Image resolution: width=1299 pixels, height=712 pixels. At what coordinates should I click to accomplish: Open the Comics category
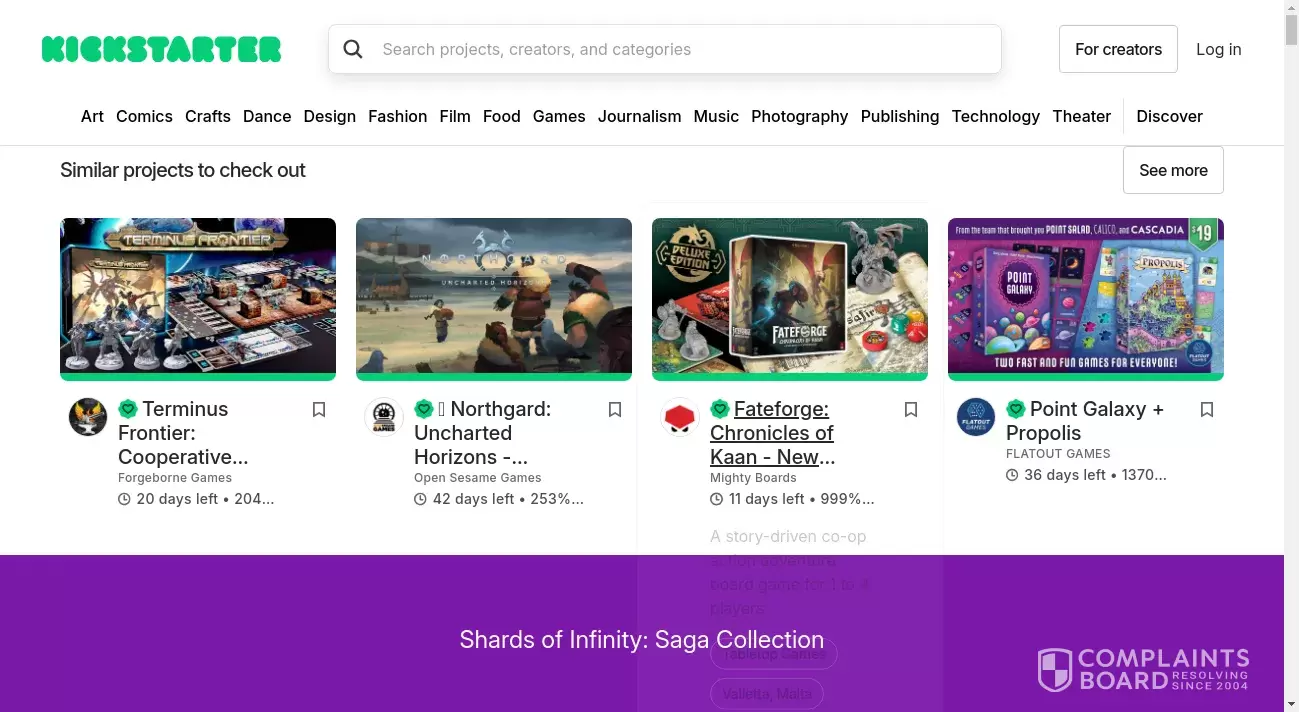(x=144, y=116)
